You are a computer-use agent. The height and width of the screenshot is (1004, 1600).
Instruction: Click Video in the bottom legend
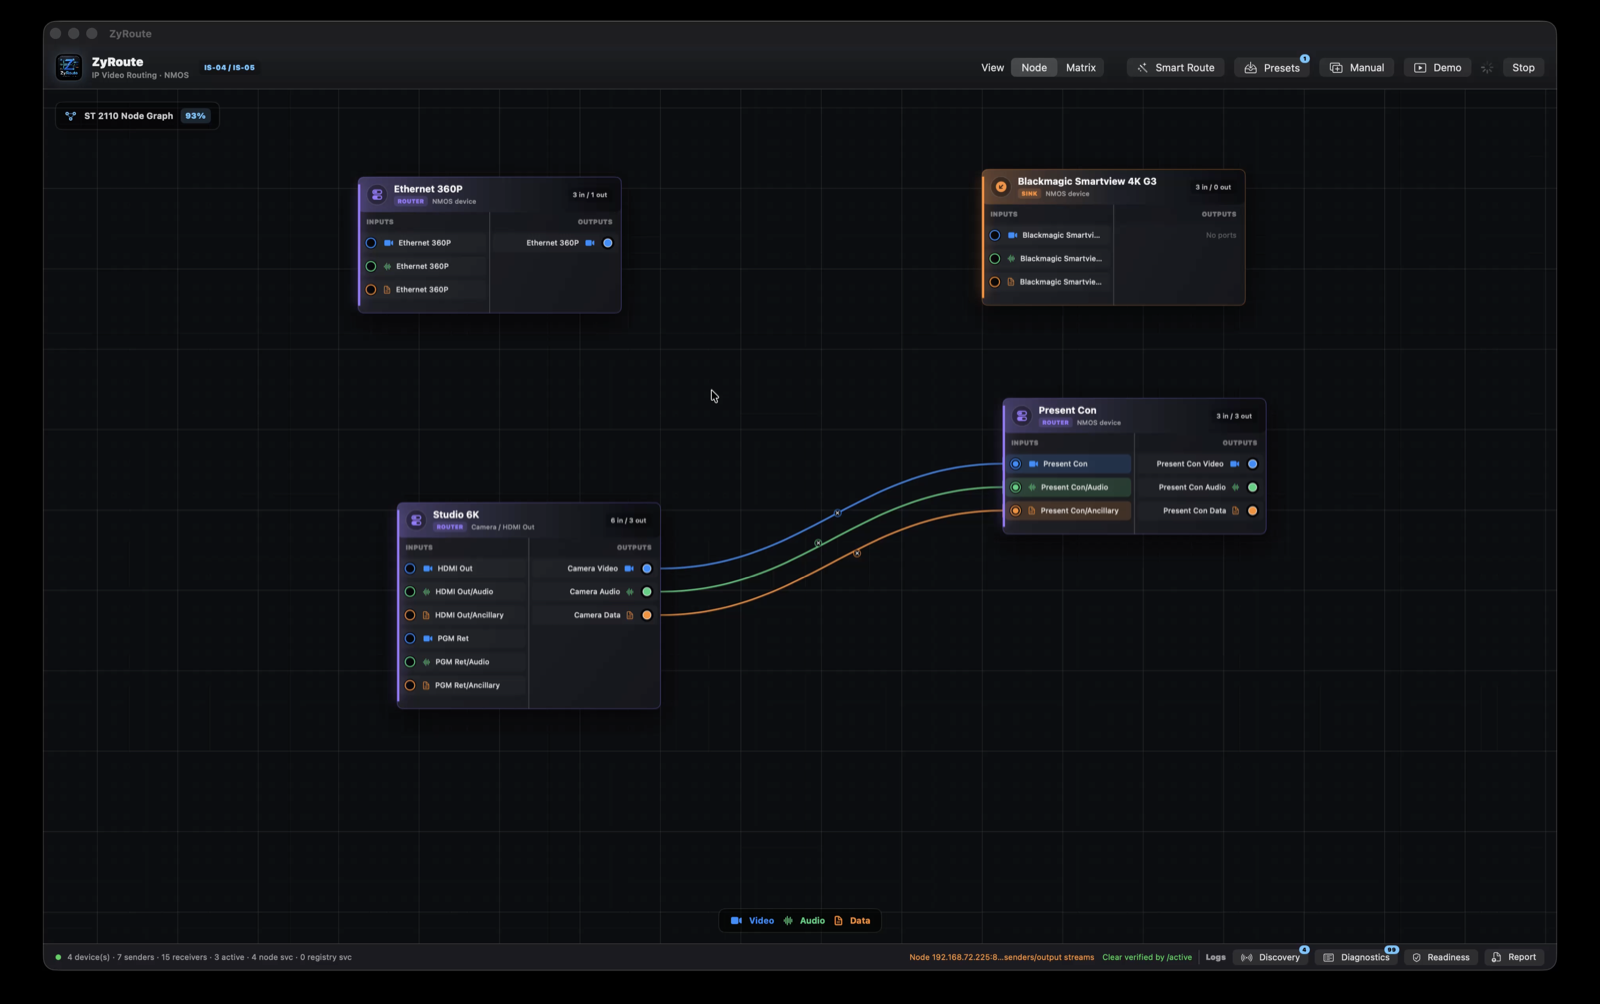pos(752,921)
